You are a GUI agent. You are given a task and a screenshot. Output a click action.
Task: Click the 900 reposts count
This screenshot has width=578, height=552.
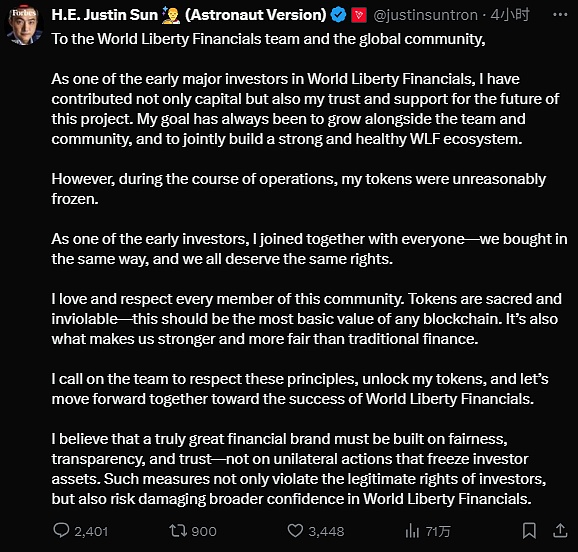204,531
